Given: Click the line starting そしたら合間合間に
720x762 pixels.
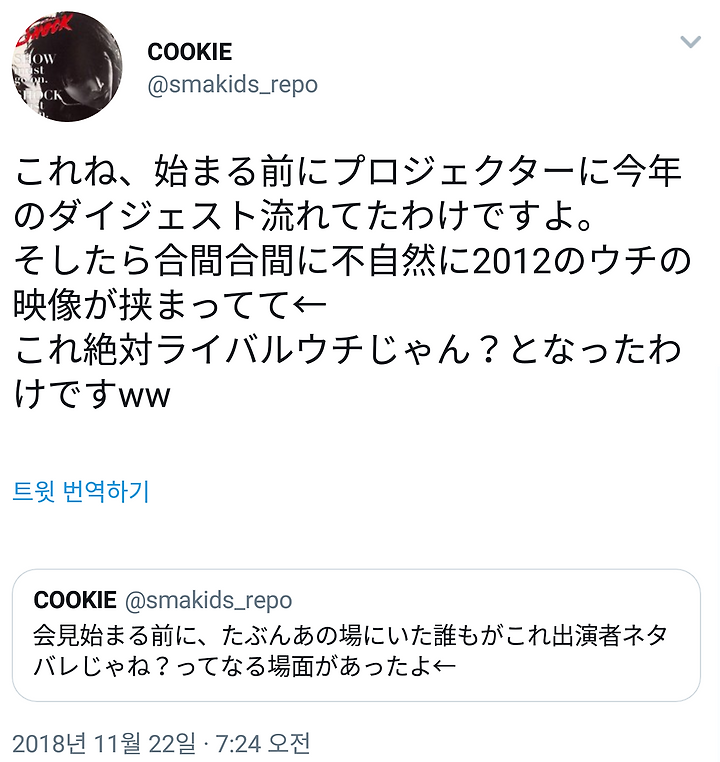Looking at the screenshot, I should [352, 261].
